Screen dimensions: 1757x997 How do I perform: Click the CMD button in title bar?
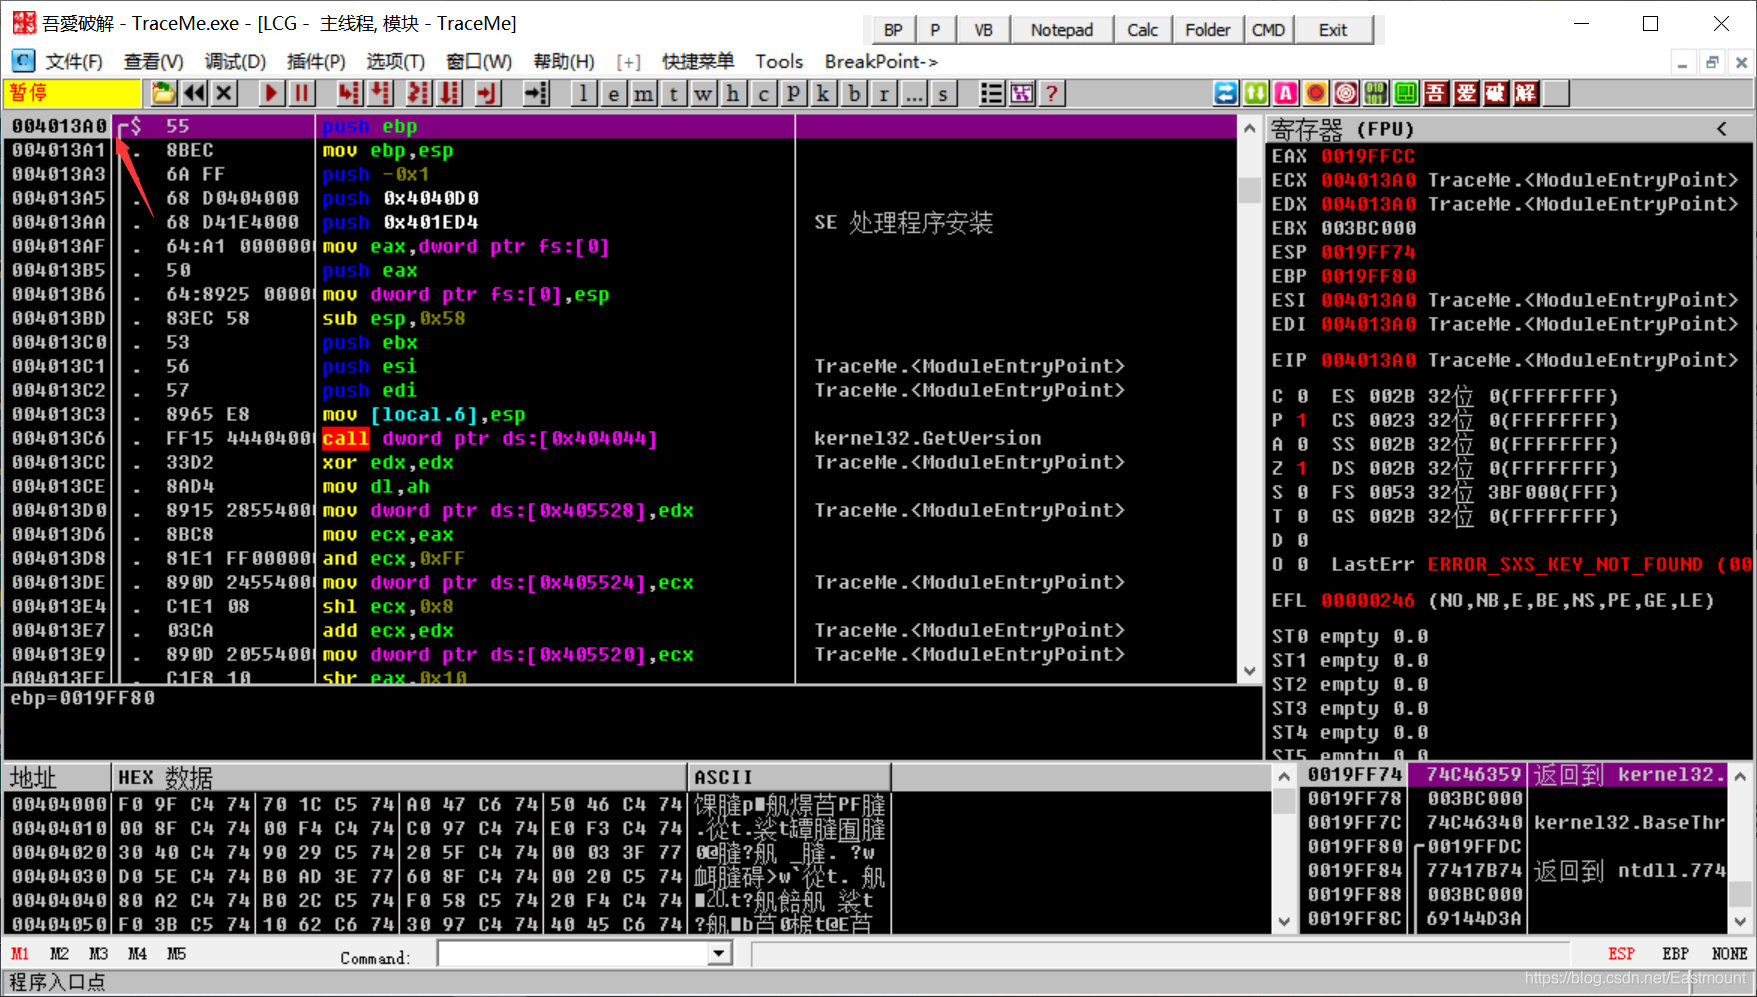pos(1269,30)
